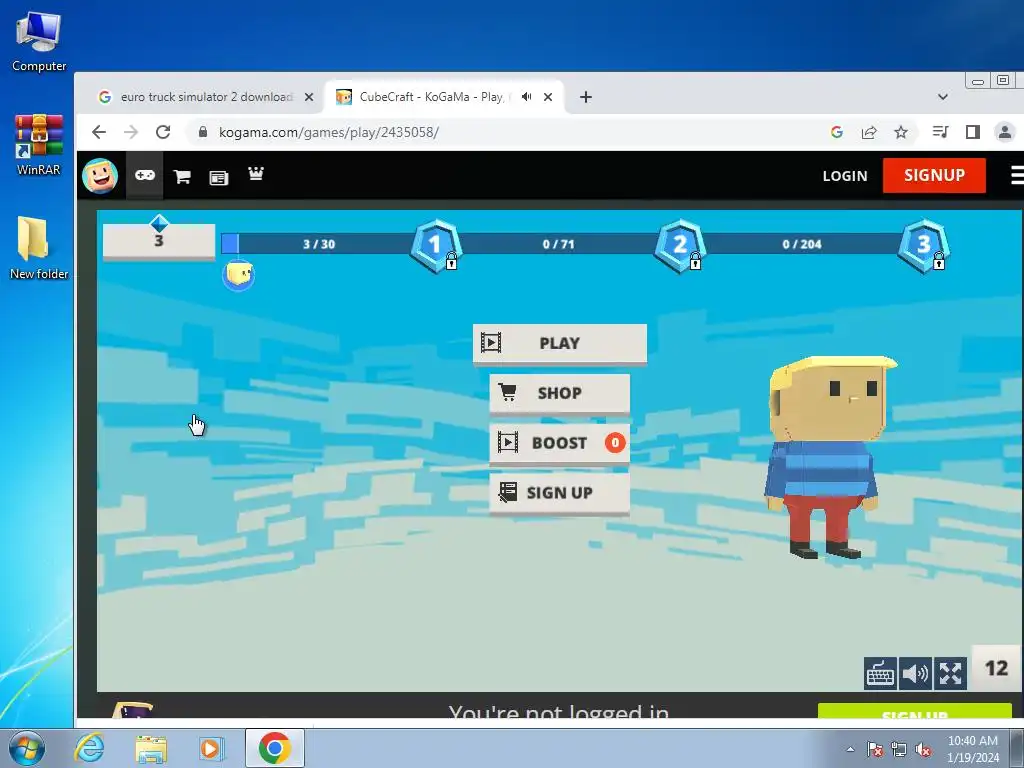Reload the current page
1024x768 pixels.
(163, 133)
